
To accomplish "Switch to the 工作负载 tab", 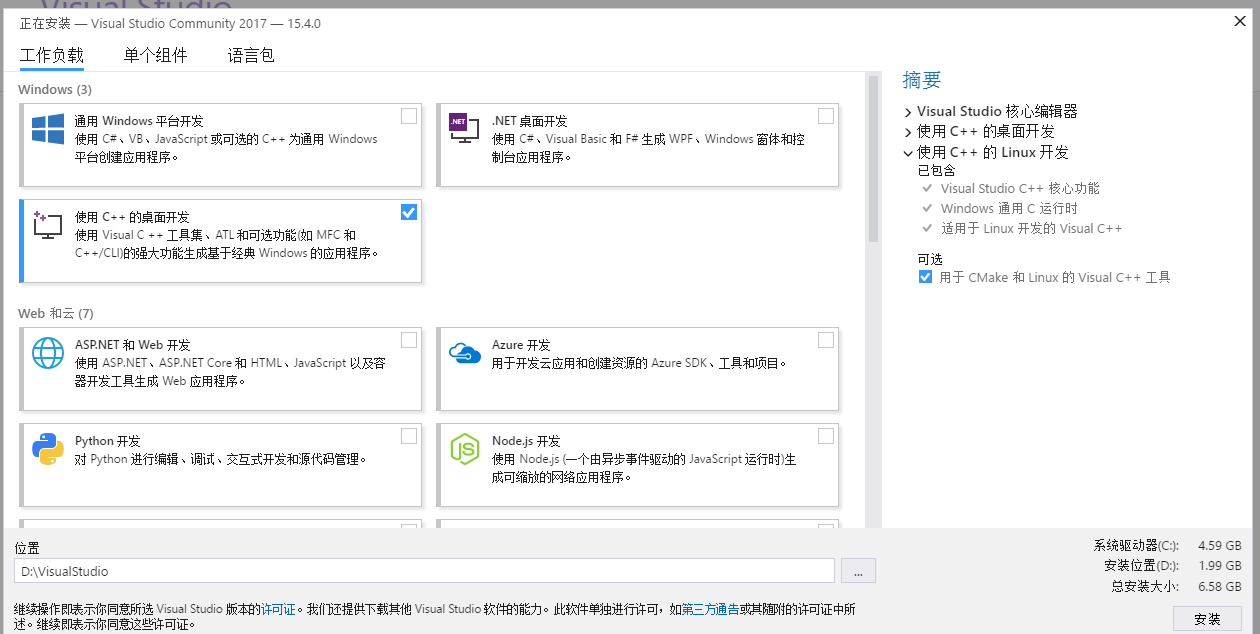I will 52,56.
